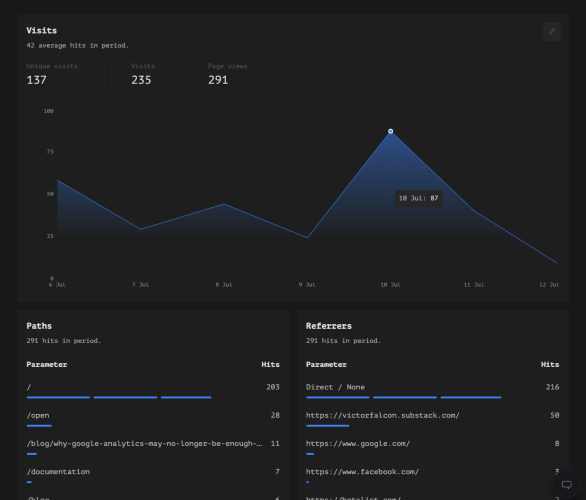Select the /open path row
The width and height of the screenshot is (586, 500).
coord(153,419)
